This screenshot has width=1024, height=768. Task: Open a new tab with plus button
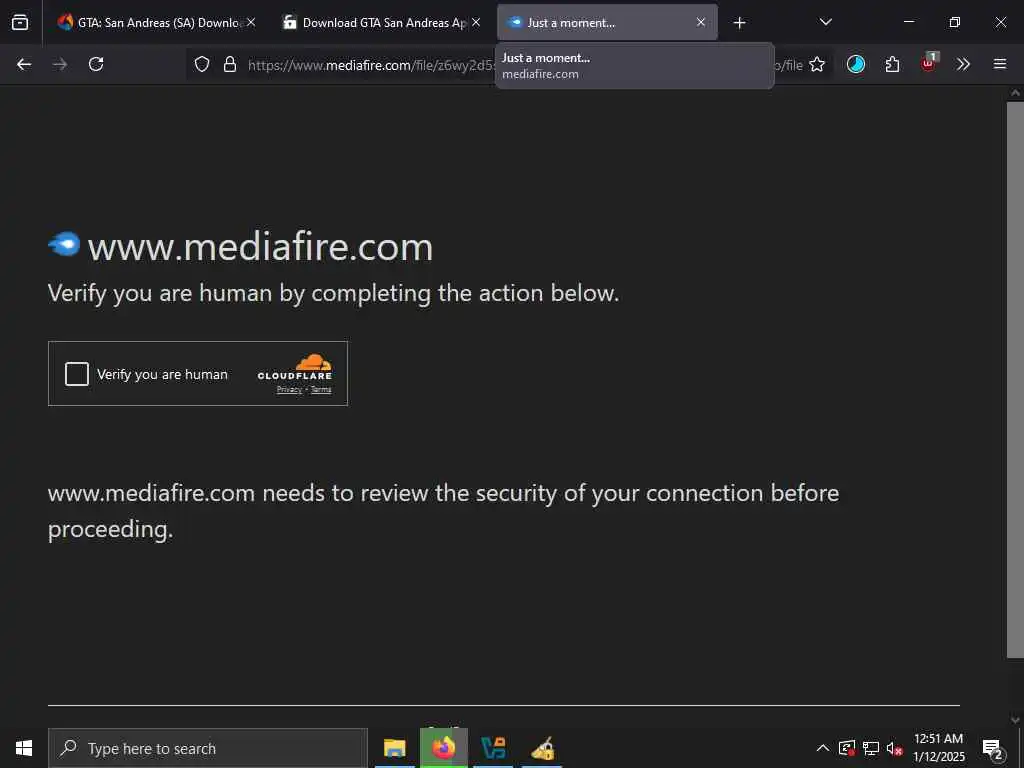coord(739,23)
